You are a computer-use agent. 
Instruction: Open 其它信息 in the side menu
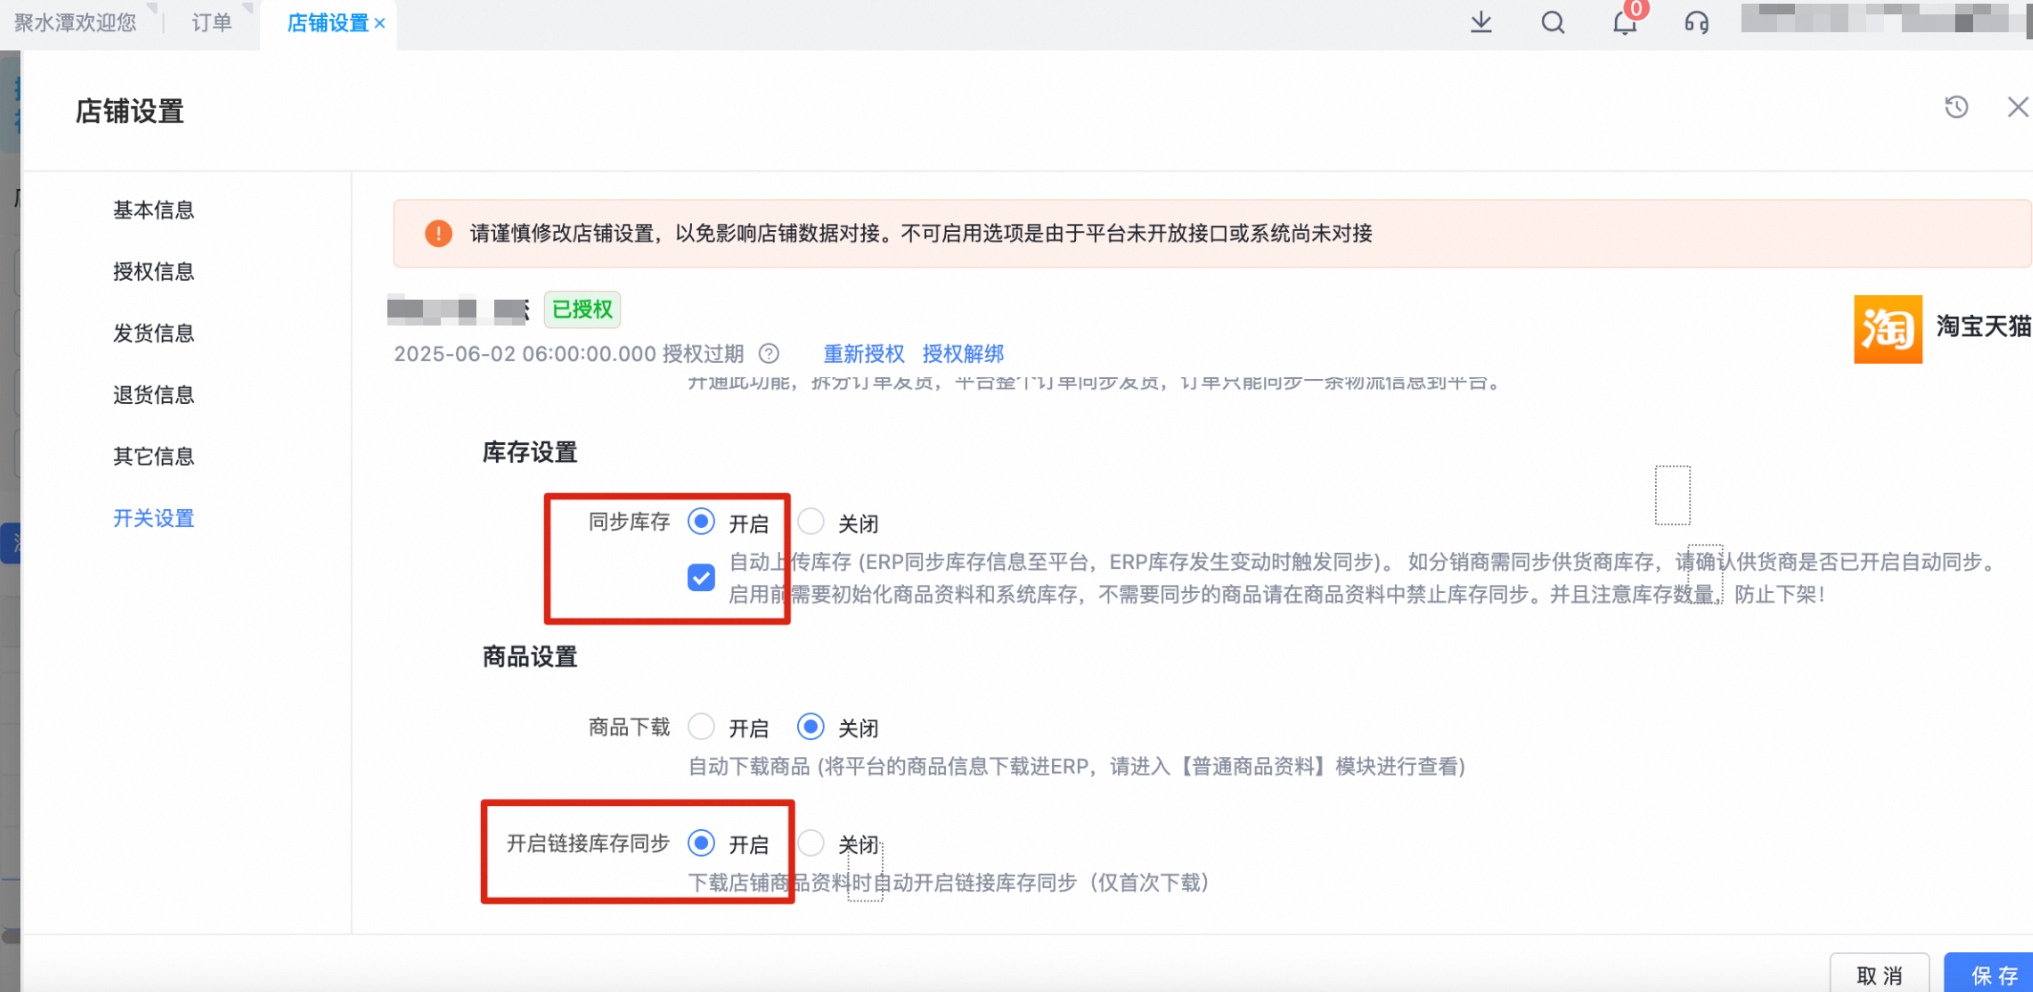[x=153, y=457]
